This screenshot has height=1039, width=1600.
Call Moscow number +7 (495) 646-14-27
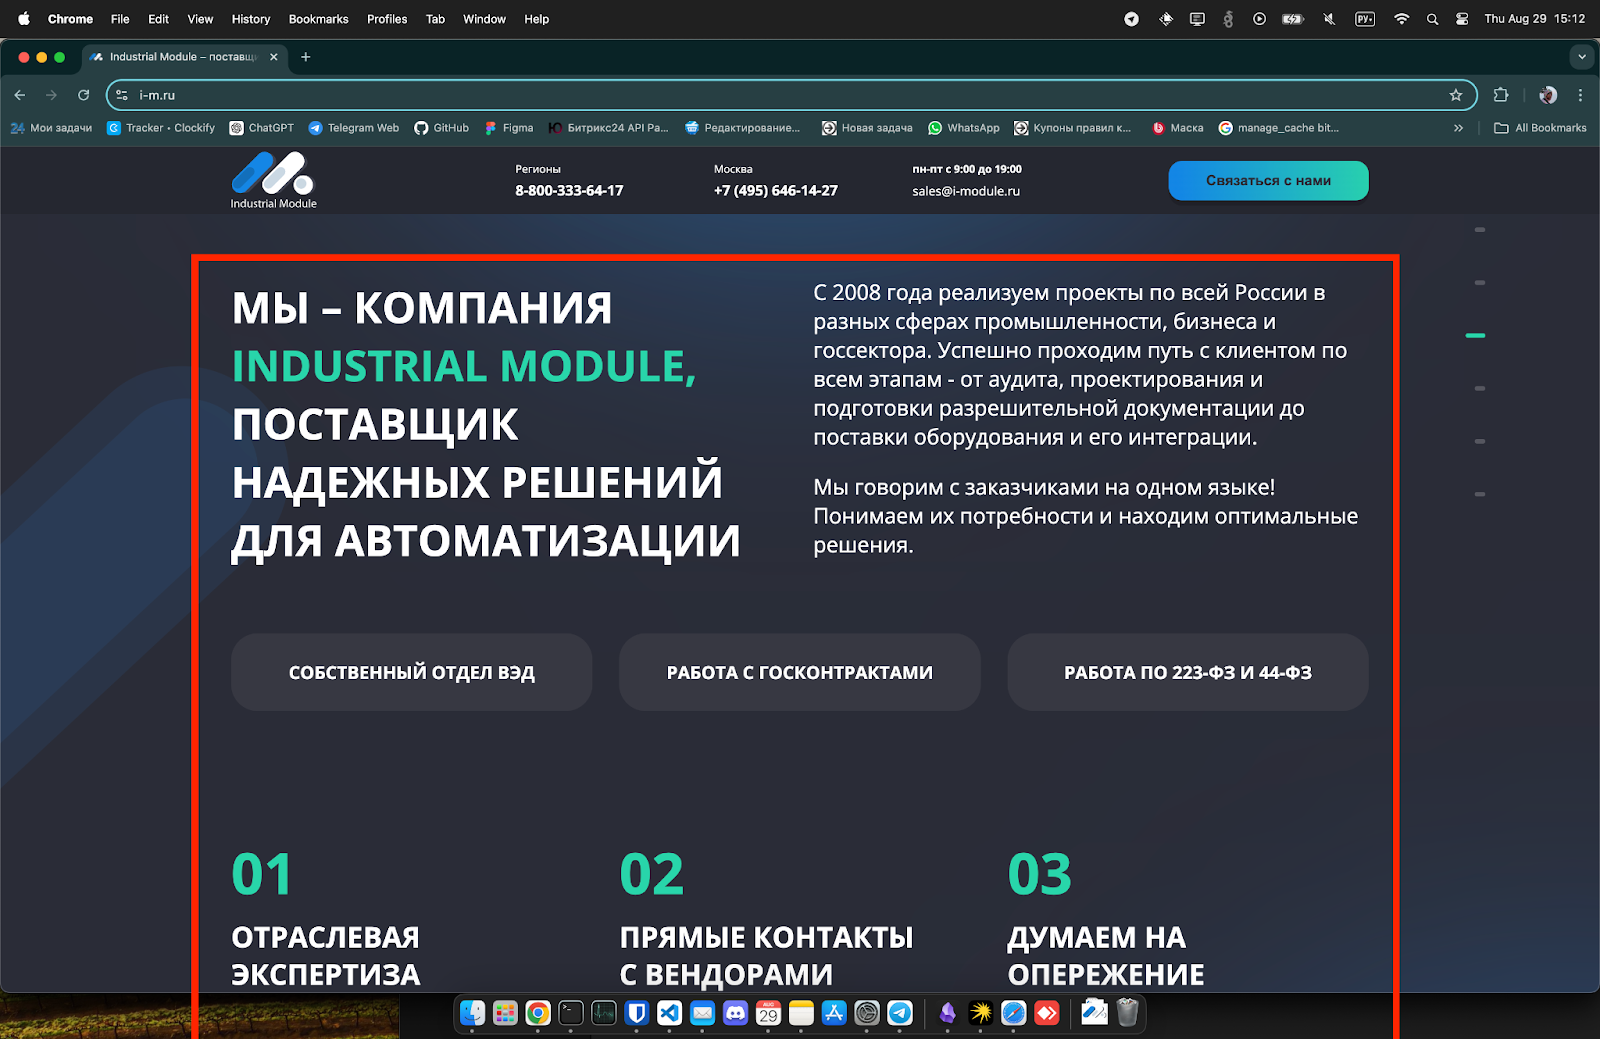(776, 190)
